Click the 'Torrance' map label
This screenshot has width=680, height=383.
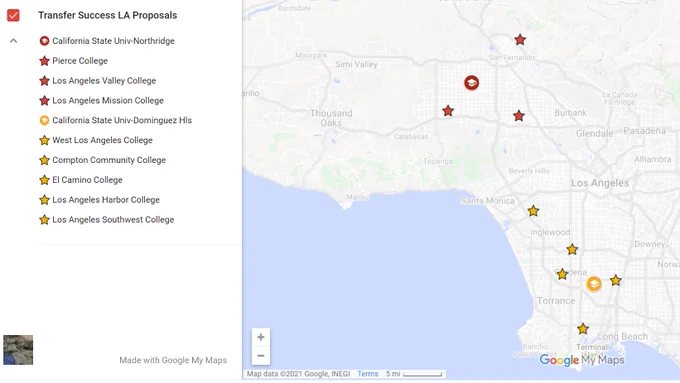pos(556,301)
